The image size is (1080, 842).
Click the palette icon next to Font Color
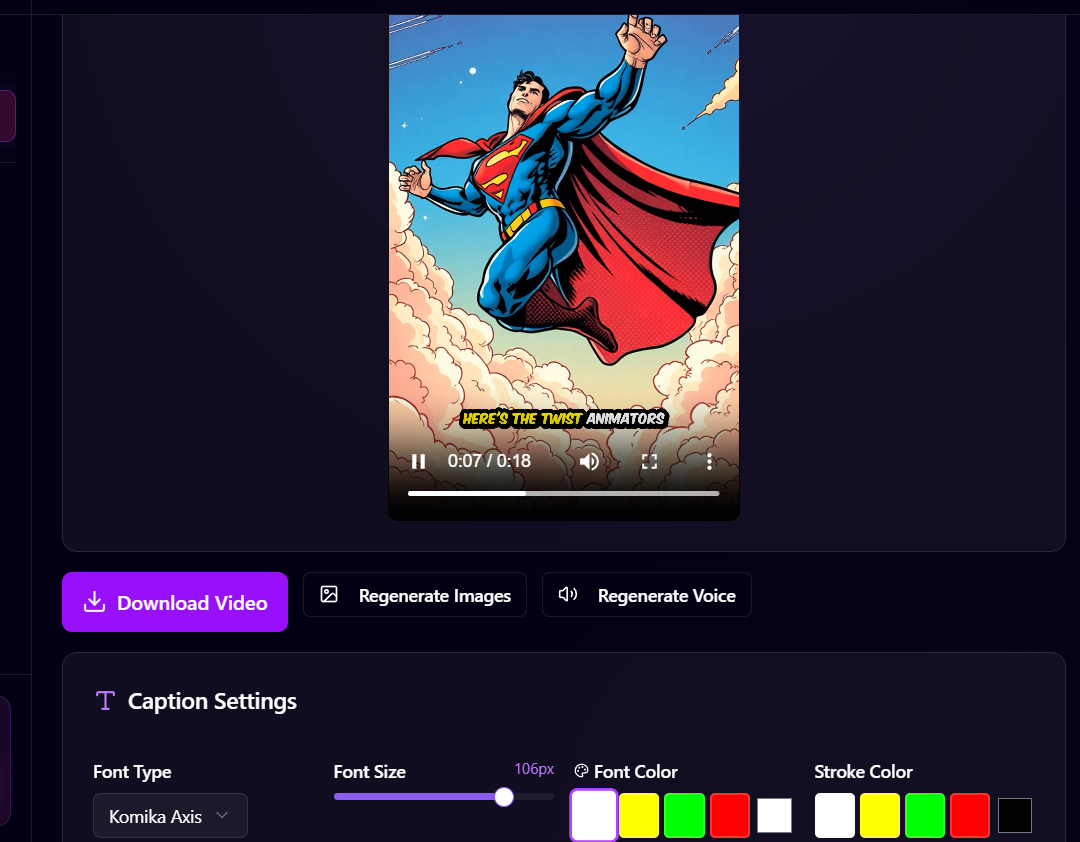click(581, 771)
